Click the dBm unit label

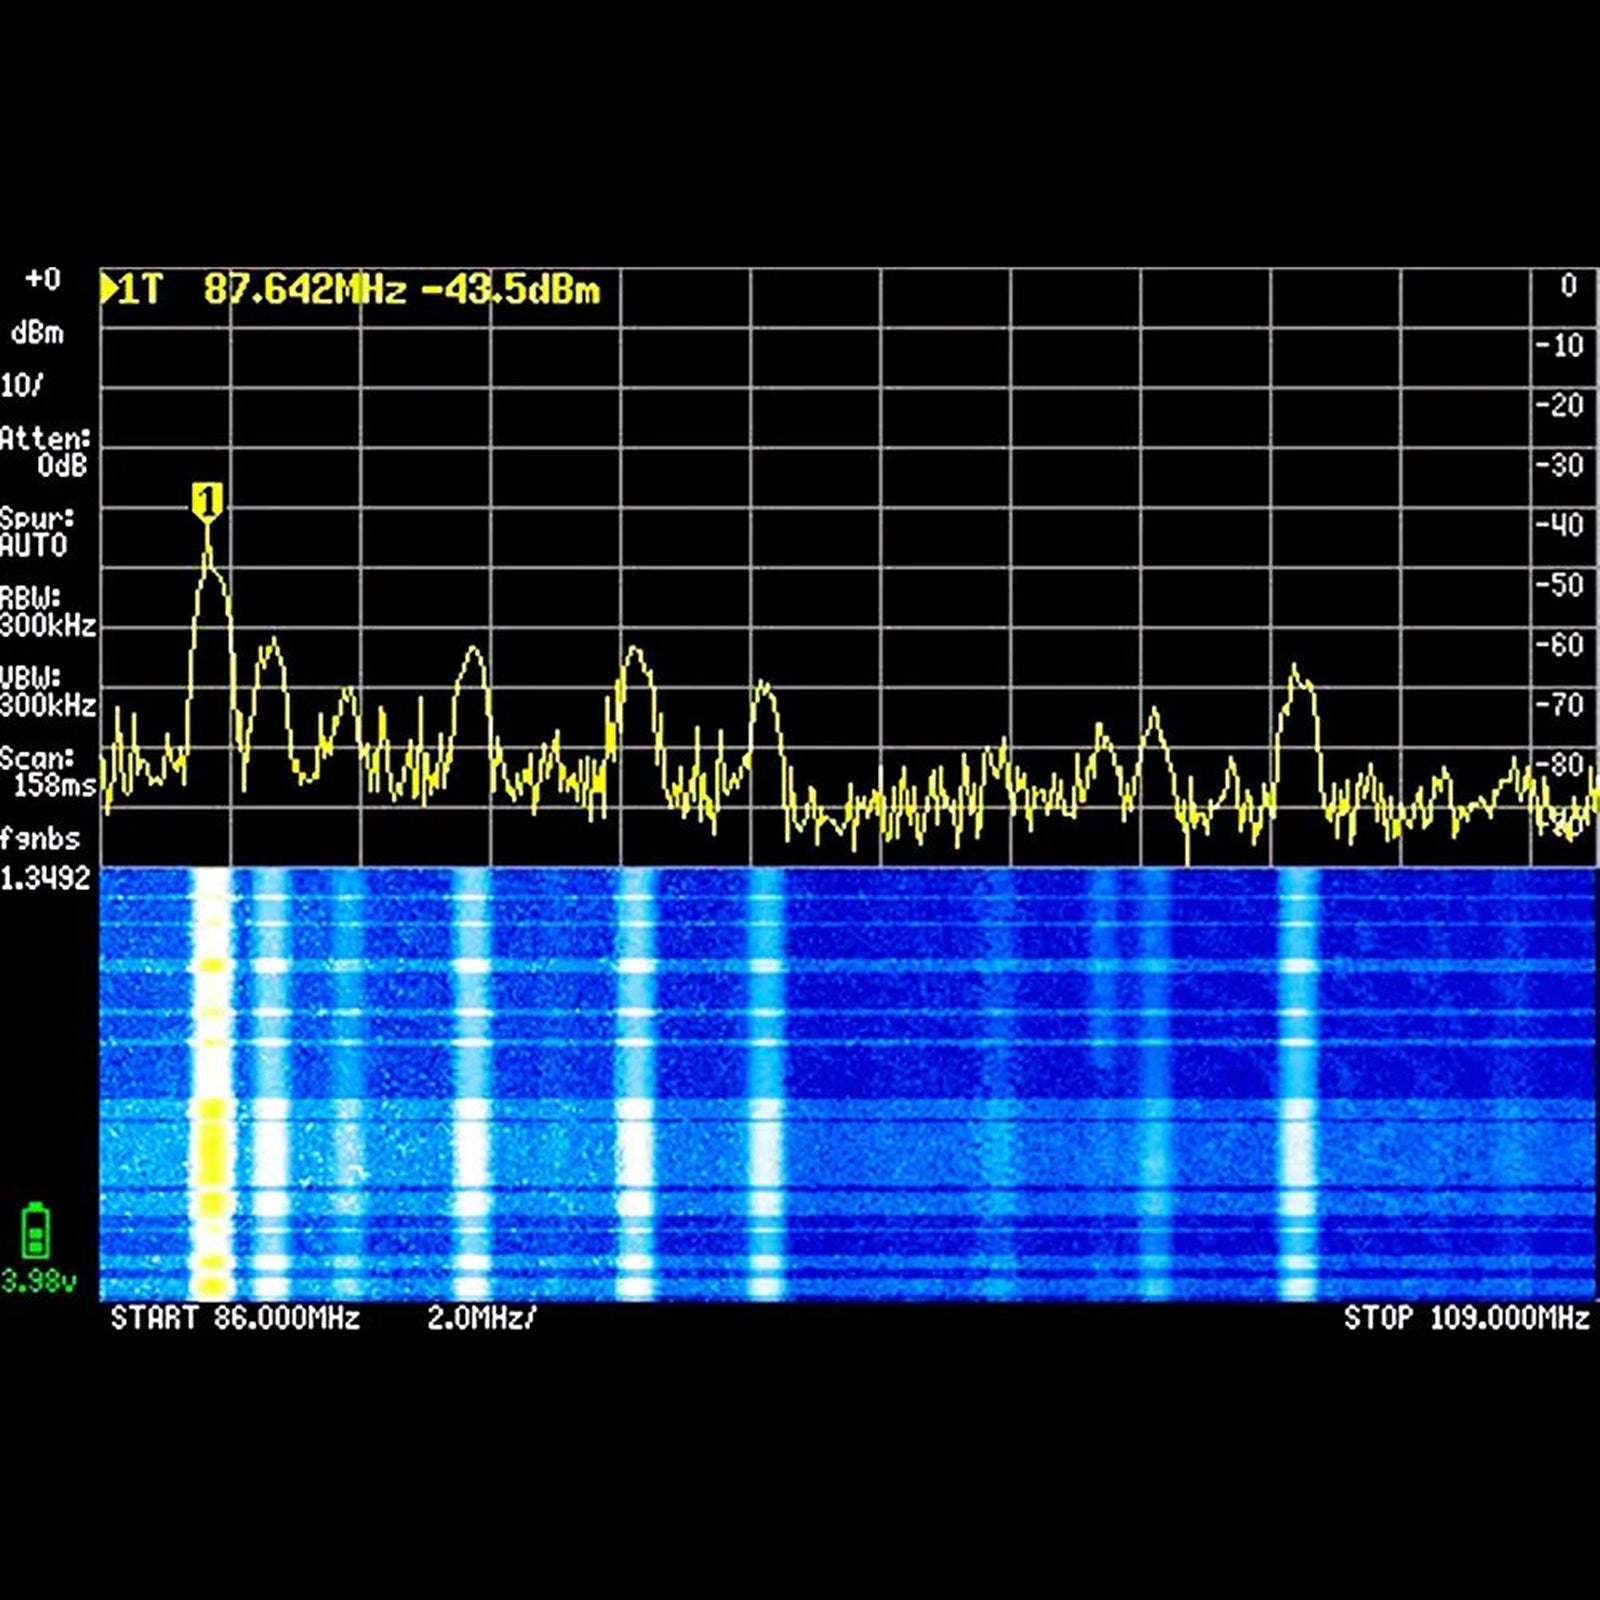pos(38,333)
